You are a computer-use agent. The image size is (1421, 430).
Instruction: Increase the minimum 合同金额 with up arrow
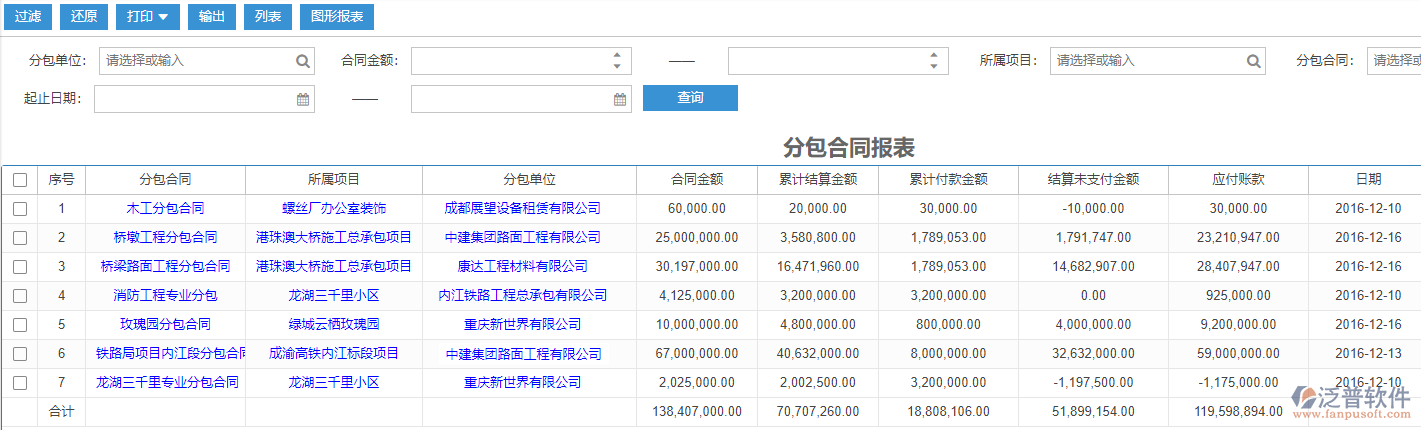pyautogui.click(x=616, y=55)
